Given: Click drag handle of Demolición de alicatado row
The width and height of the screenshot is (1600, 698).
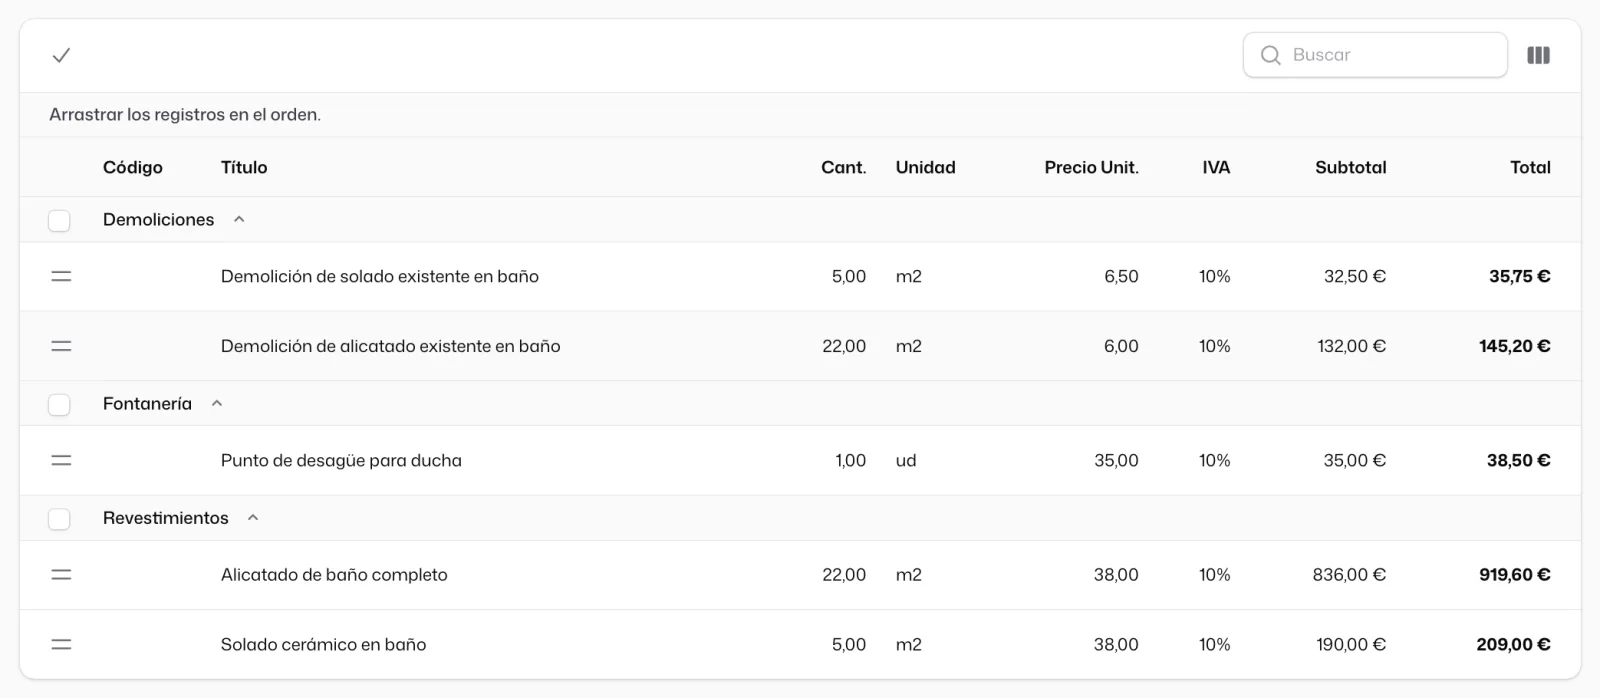Looking at the screenshot, I should click(61, 346).
